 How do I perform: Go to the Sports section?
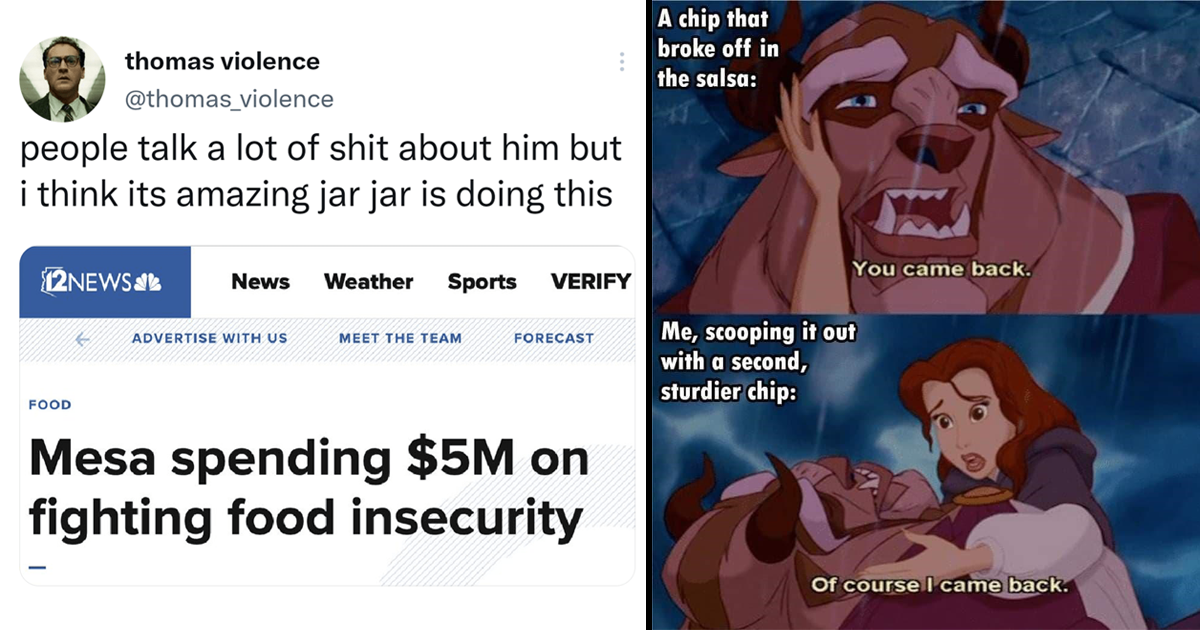click(x=482, y=282)
